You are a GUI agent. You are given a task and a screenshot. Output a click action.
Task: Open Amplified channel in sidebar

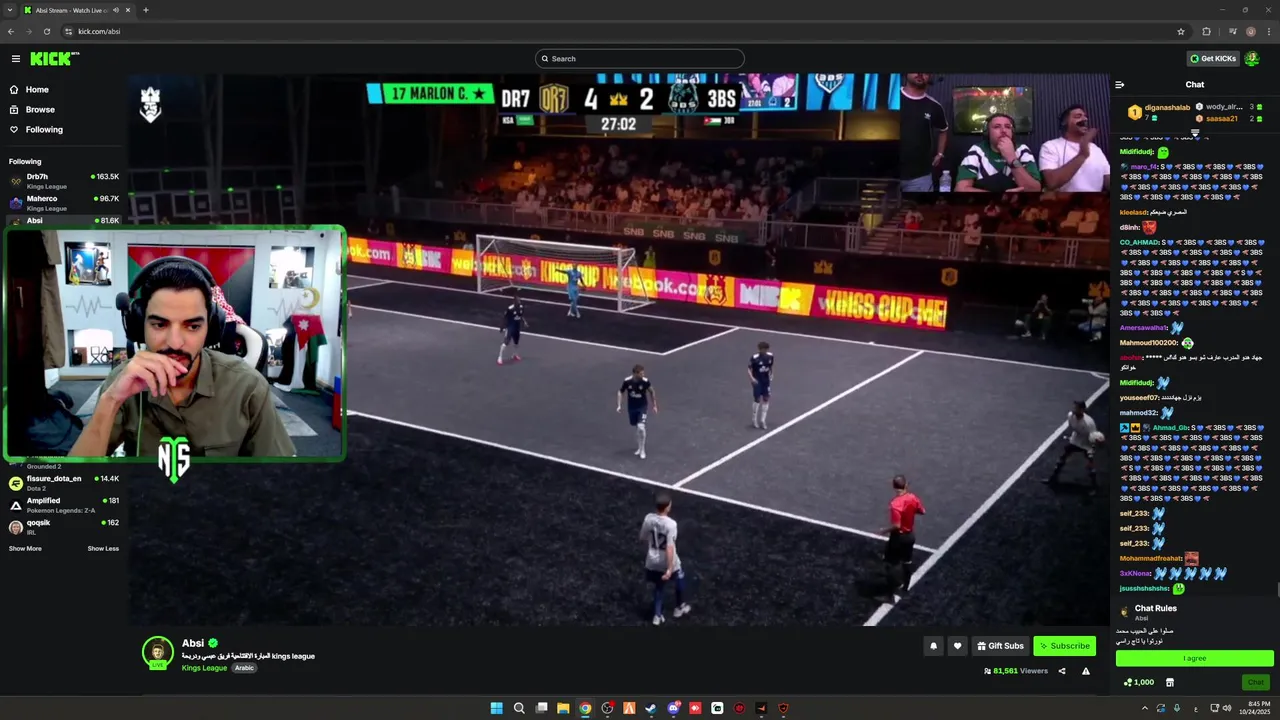[64, 504]
